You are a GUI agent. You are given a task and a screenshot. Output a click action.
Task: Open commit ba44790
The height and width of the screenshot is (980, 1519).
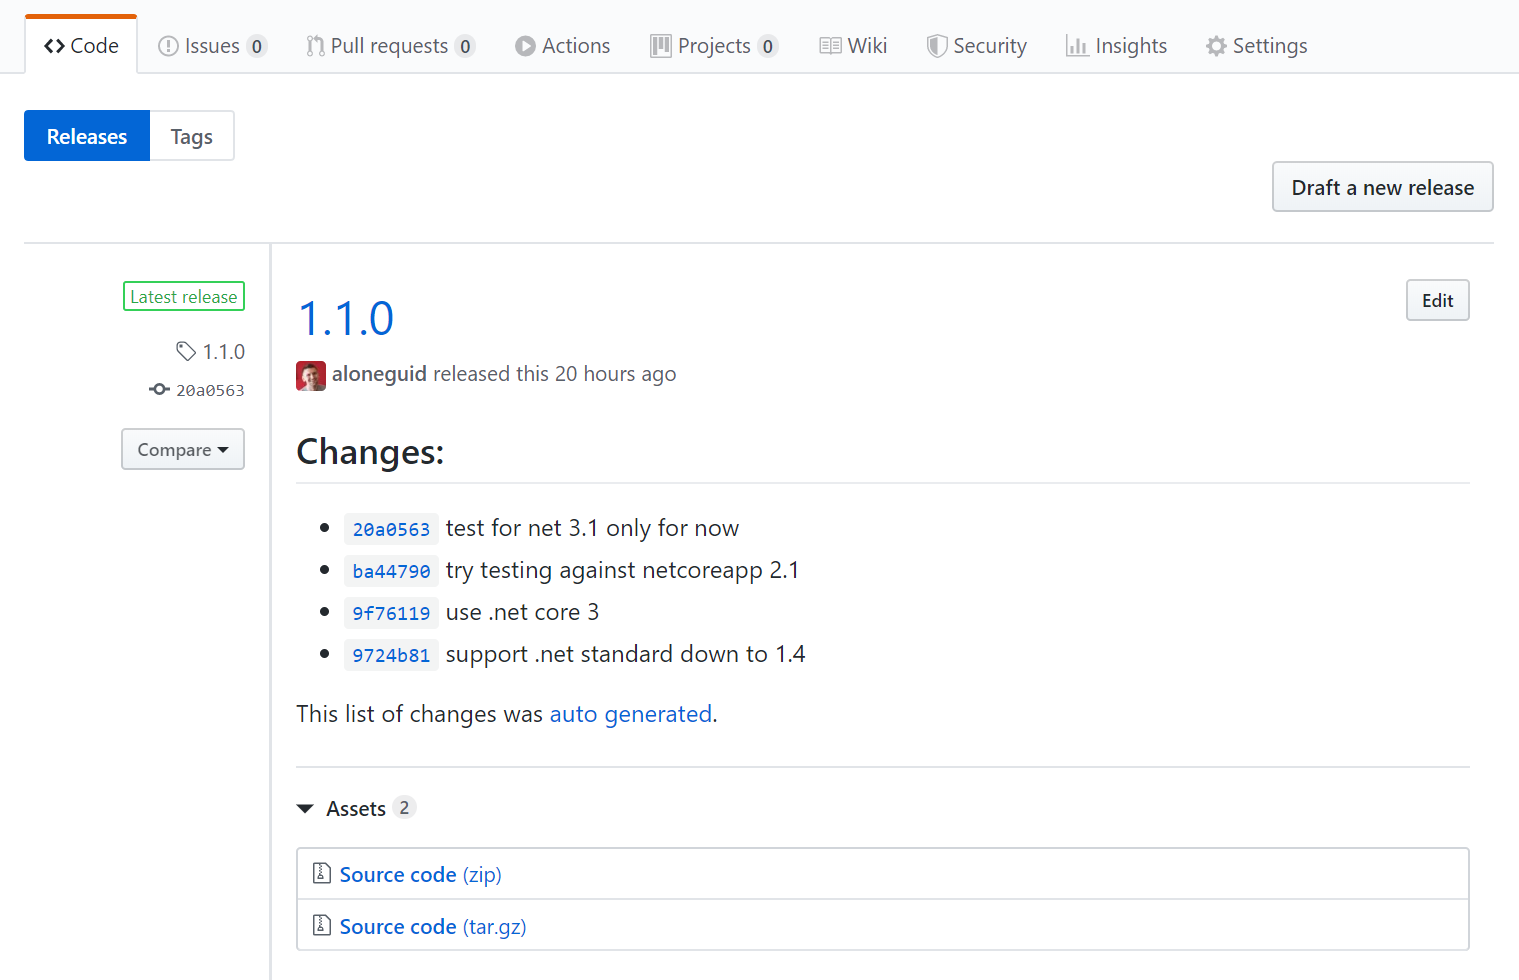pos(391,571)
